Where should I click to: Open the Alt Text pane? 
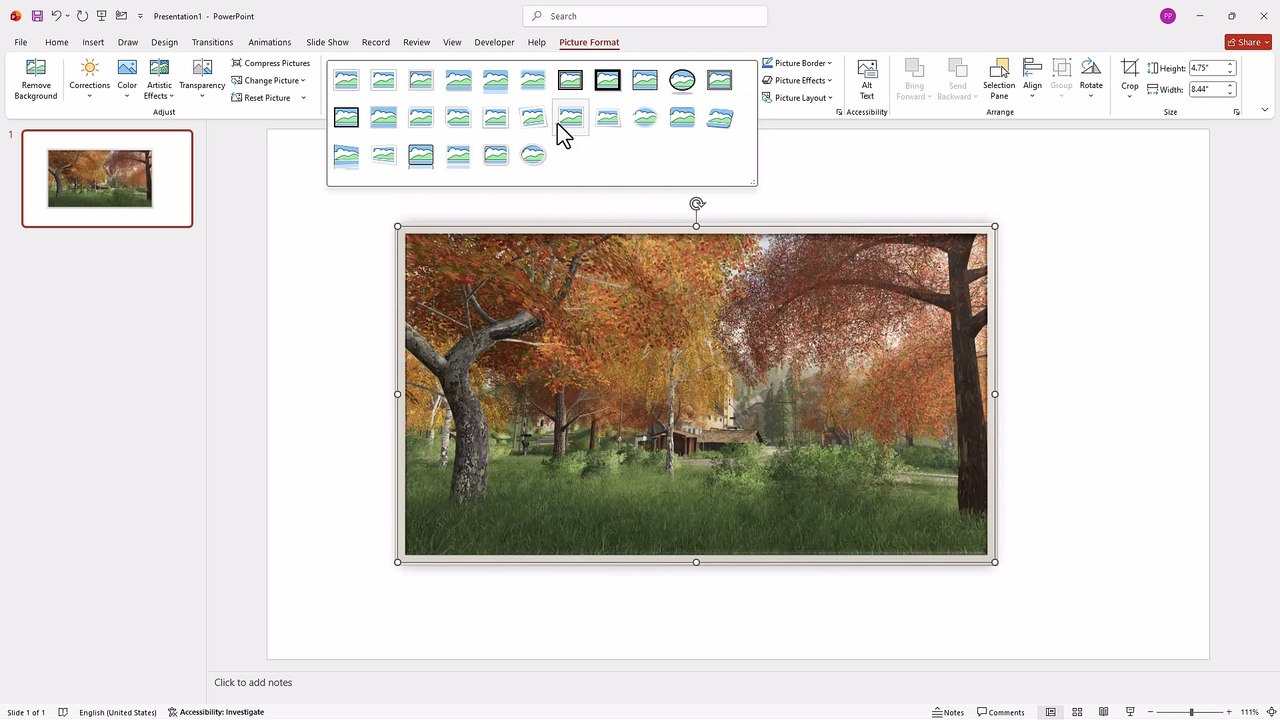tap(867, 80)
